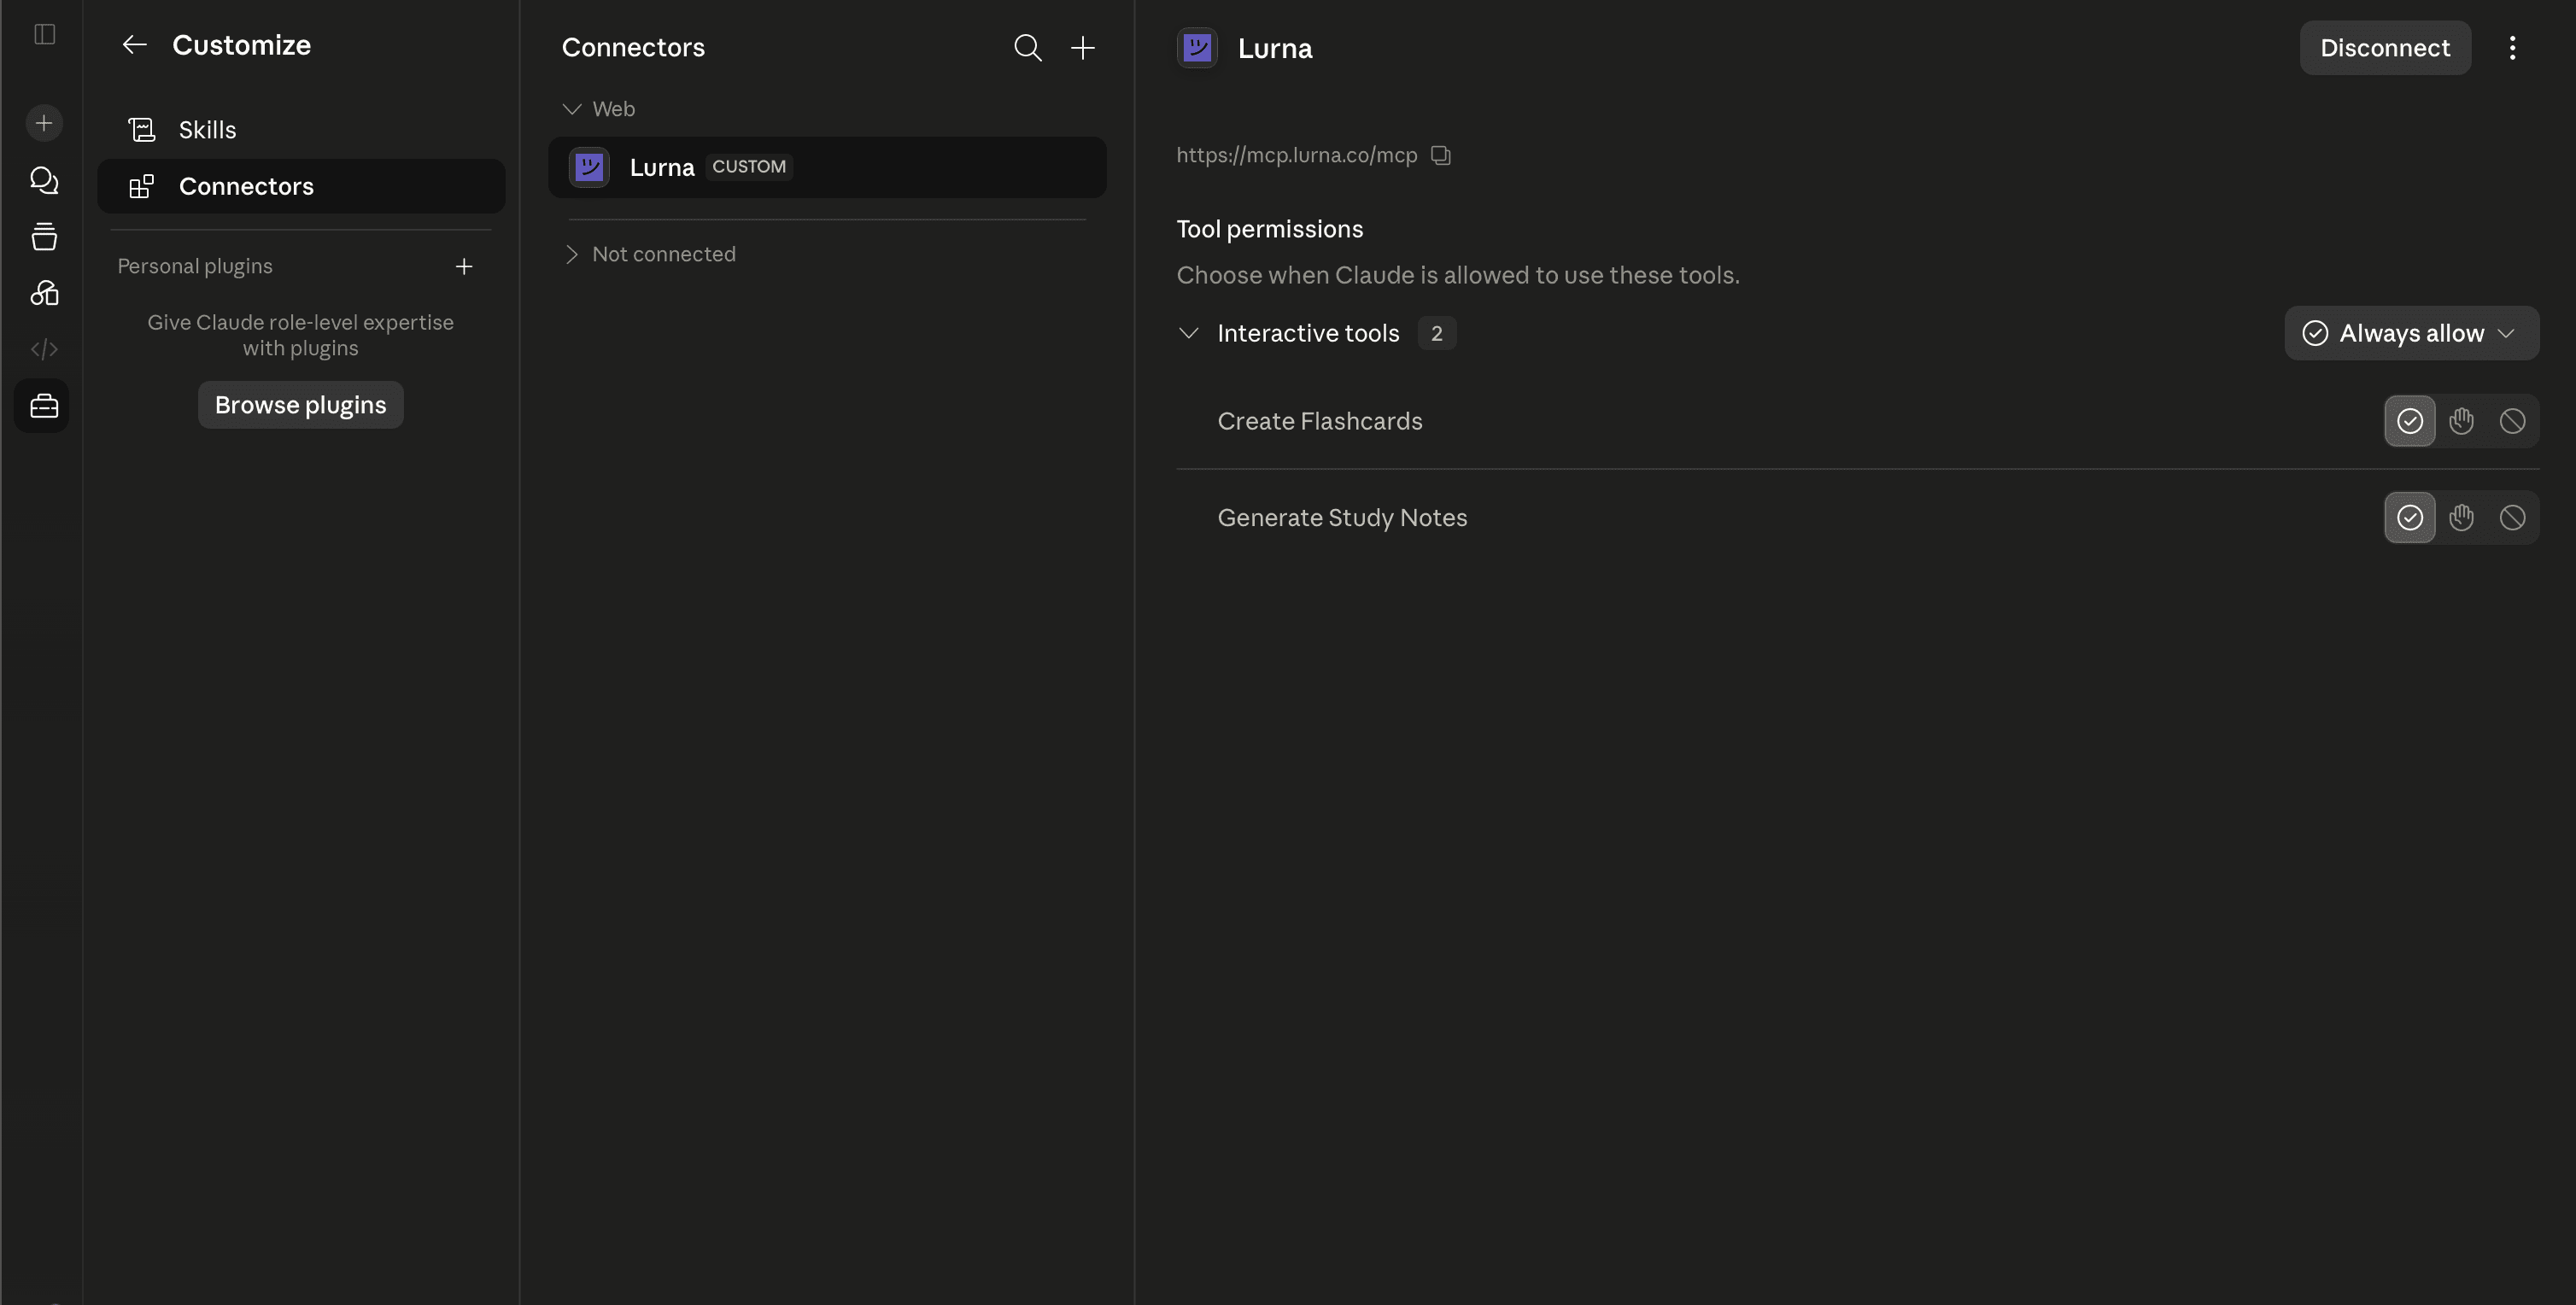
Task: Collapse the Web connectors group
Action: pyautogui.click(x=572, y=109)
